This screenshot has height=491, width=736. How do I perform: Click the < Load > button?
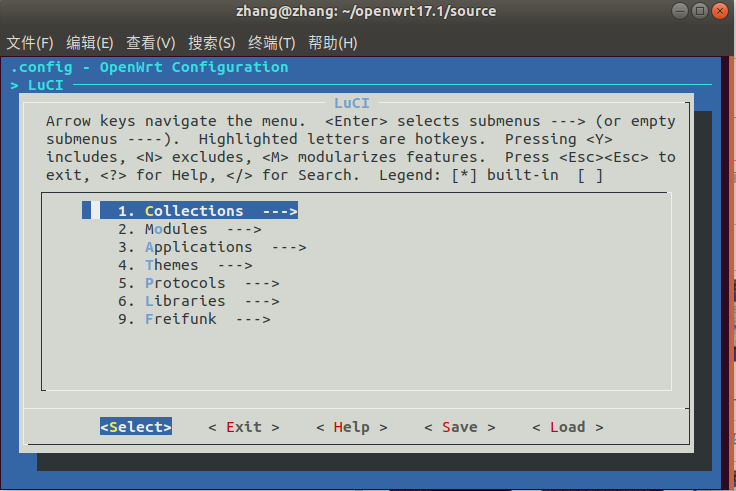(x=567, y=427)
